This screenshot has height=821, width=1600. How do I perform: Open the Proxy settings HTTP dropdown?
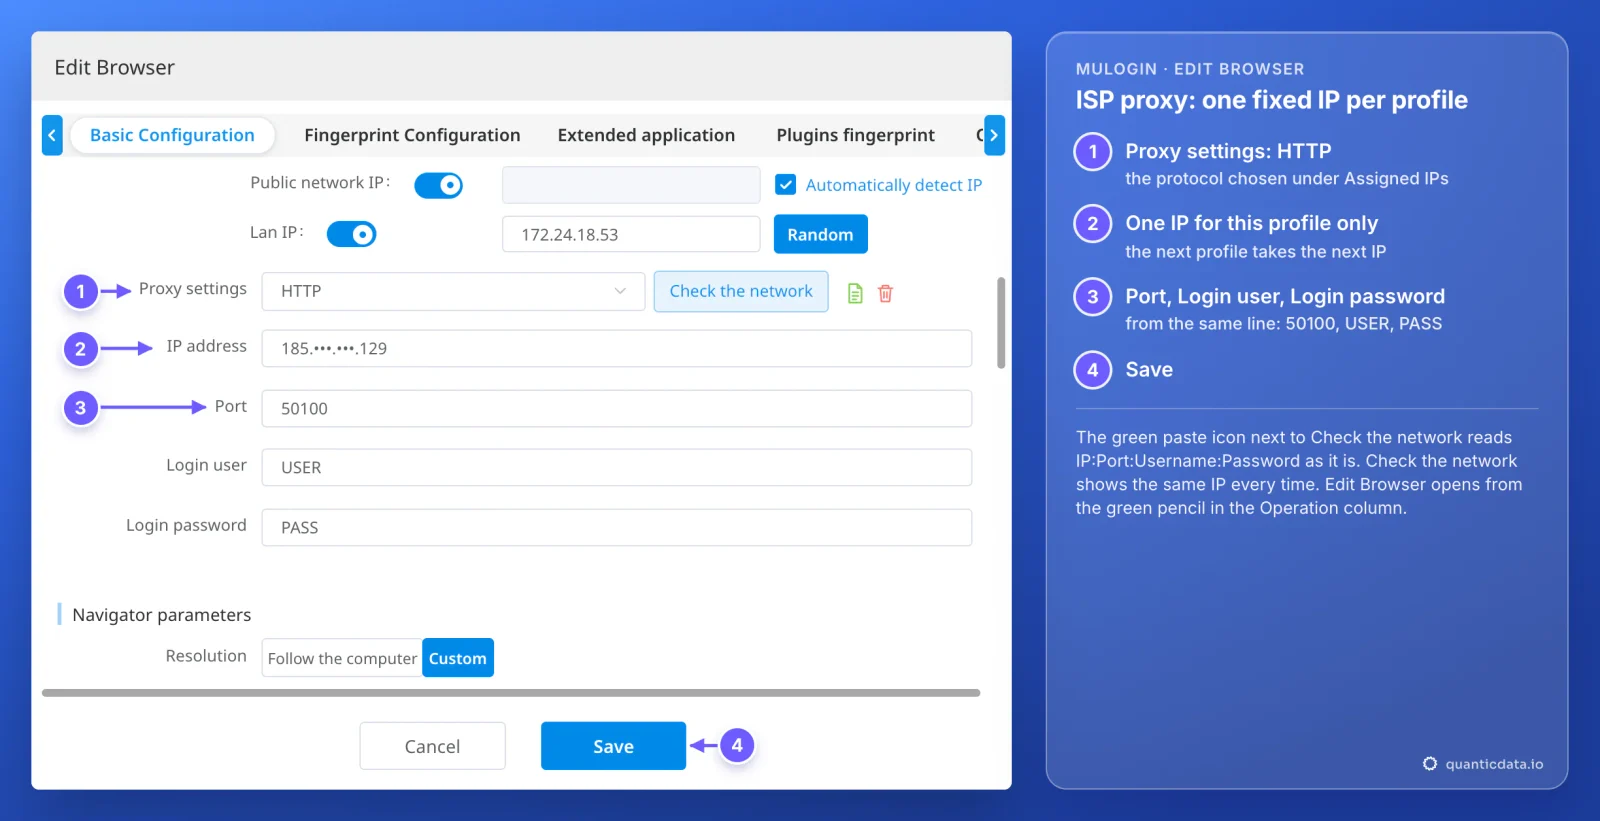(453, 291)
